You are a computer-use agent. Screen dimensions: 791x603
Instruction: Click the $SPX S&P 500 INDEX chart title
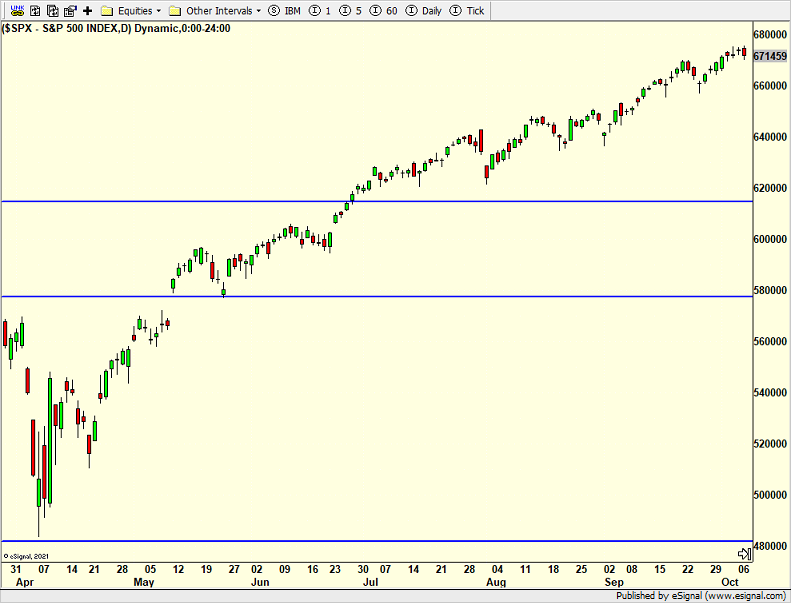pos(118,28)
